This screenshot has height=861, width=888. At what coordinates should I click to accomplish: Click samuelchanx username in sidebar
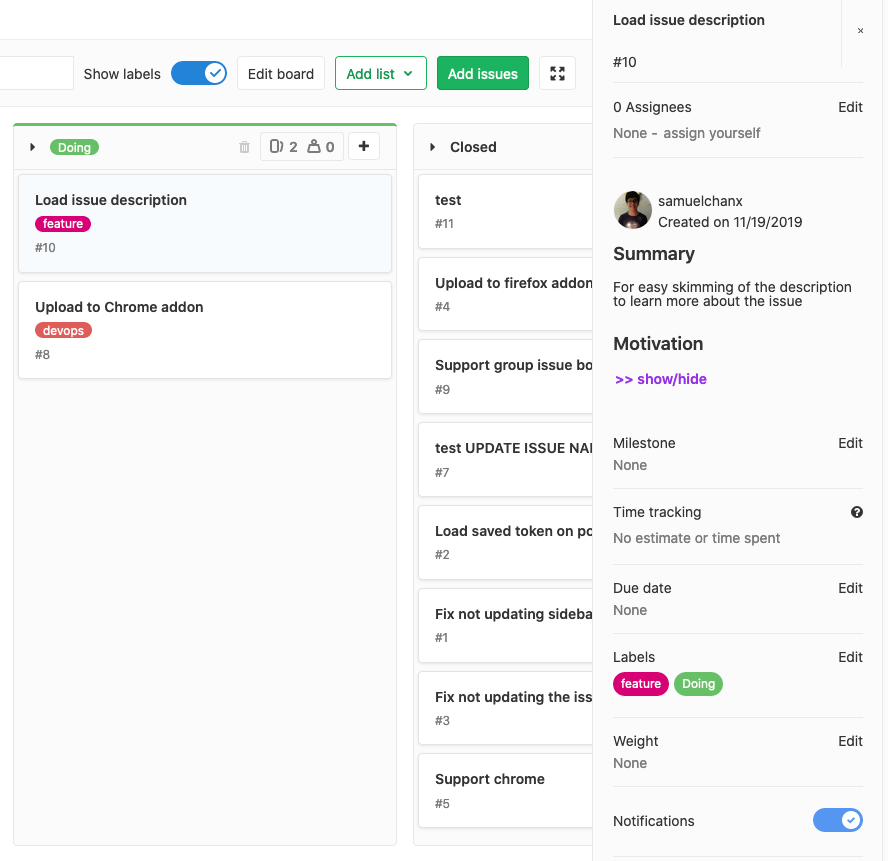point(700,201)
